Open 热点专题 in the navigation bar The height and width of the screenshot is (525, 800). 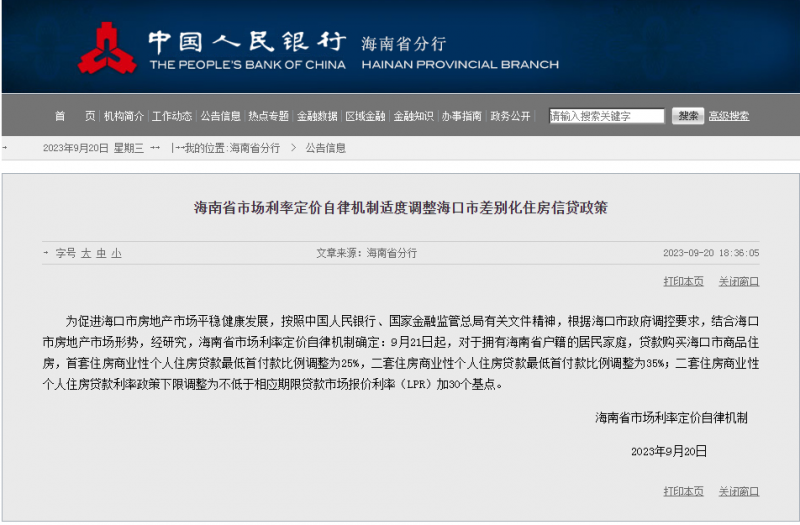click(x=268, y=116)
